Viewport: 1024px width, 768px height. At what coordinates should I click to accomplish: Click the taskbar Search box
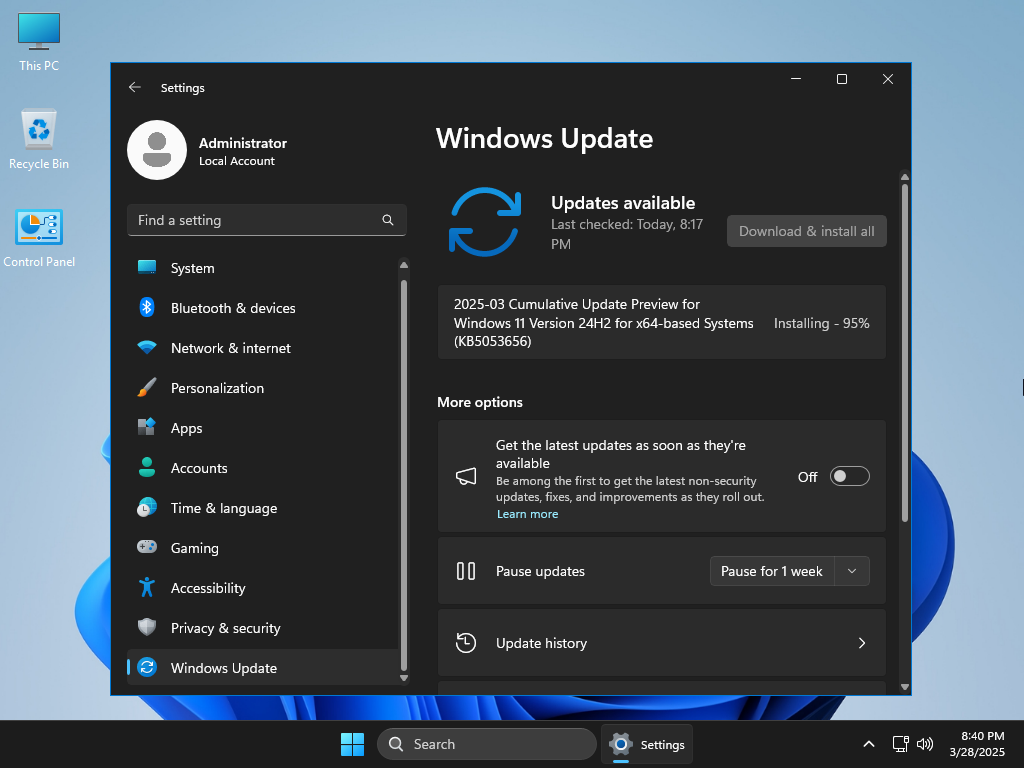point(487,744)
